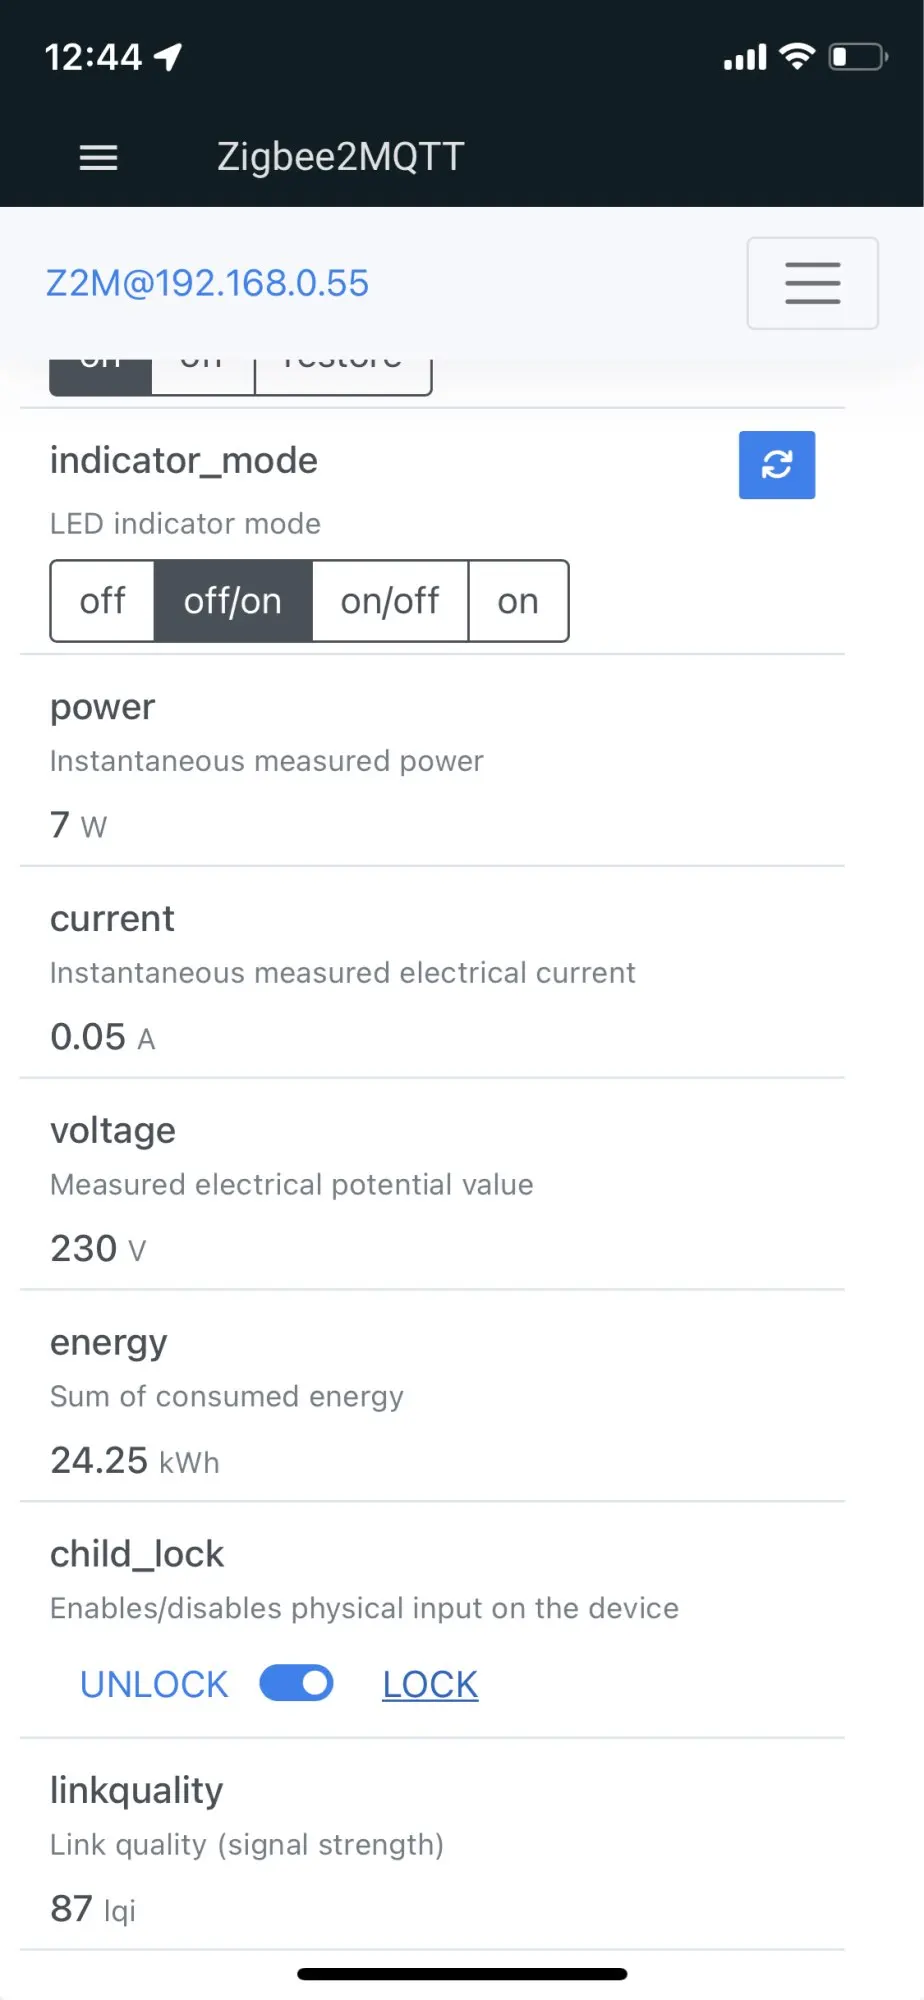
Task: Toggle the child_lock switch
Action: (296, 1683)
